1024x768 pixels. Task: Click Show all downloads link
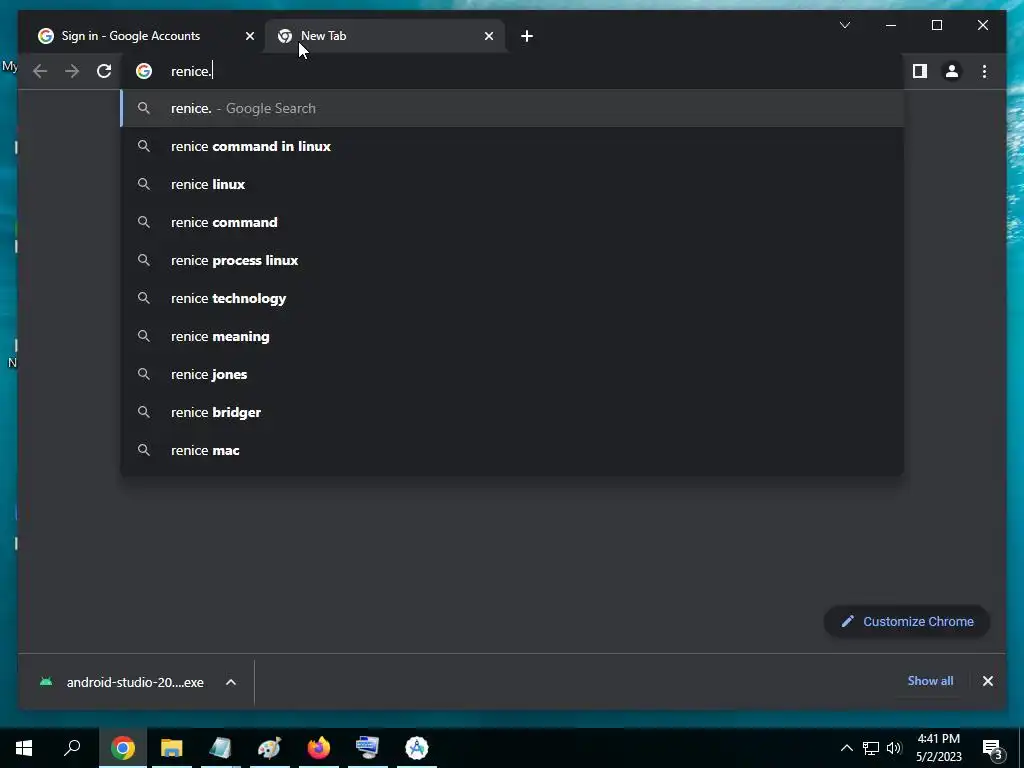tap(930, 681)
